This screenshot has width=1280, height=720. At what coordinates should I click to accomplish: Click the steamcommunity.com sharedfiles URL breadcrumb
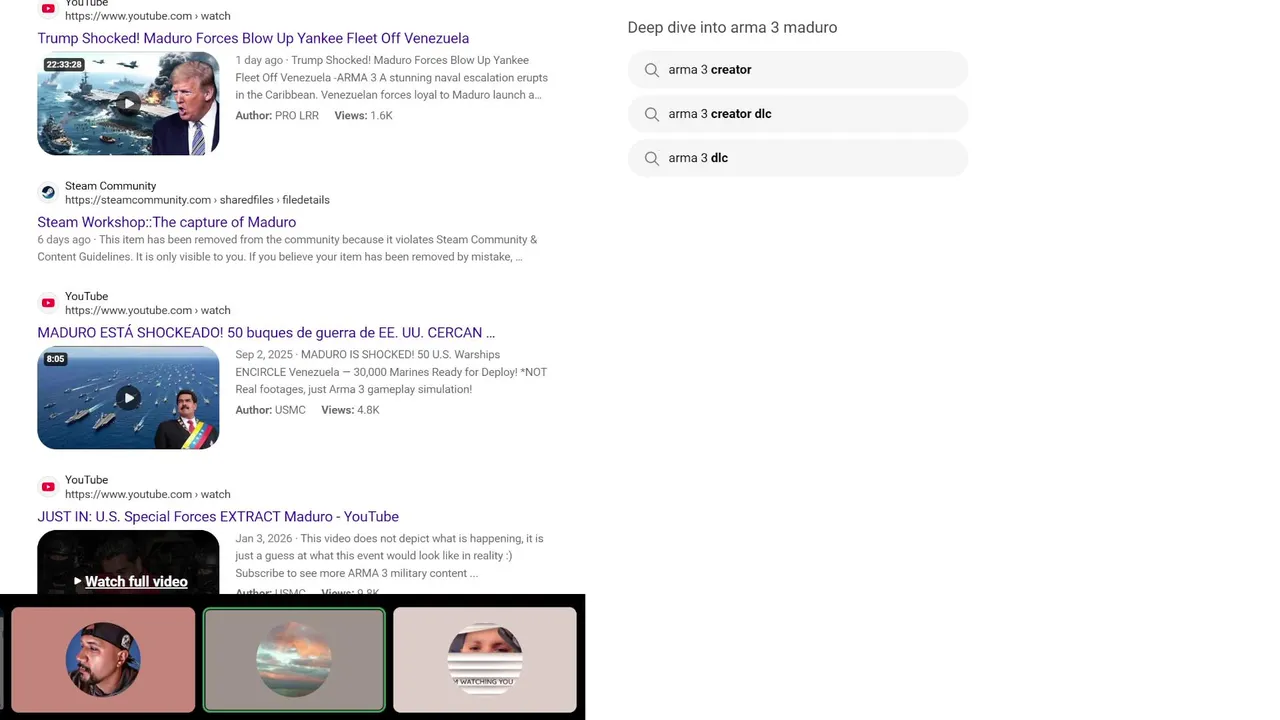(197, 200)
